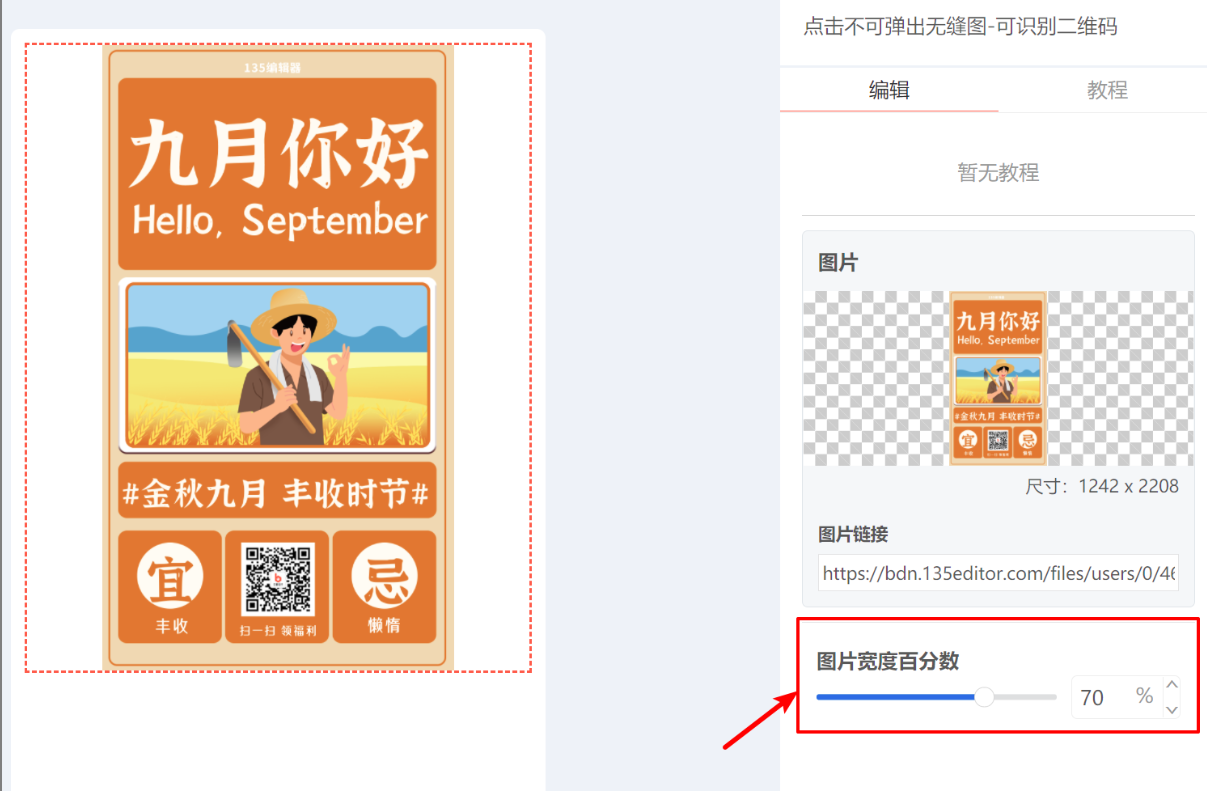Viewport: 1207px width, 791px height.
Task: Click the 尺寸 1242 x 2208 text
Action: (x=1102, y=487)
